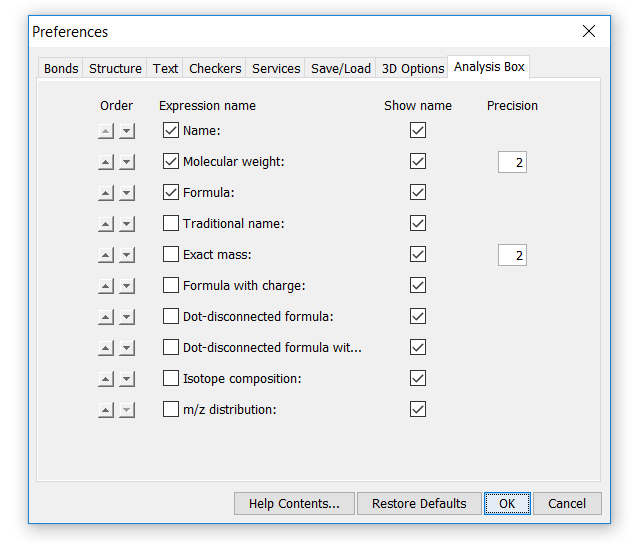
Task: Go to the Save/Load tab
Action: coord(340,68)
